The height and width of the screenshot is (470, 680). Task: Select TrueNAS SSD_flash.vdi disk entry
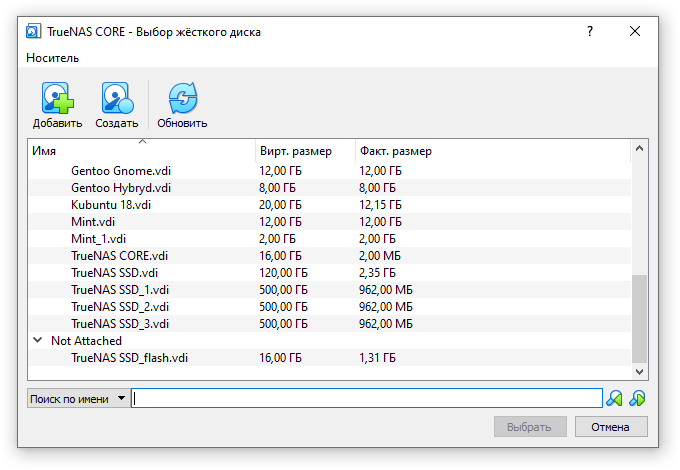[330, 358]
